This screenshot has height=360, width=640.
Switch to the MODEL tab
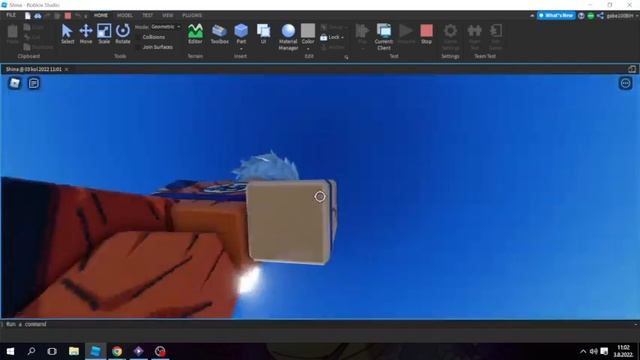click(124, 15)
